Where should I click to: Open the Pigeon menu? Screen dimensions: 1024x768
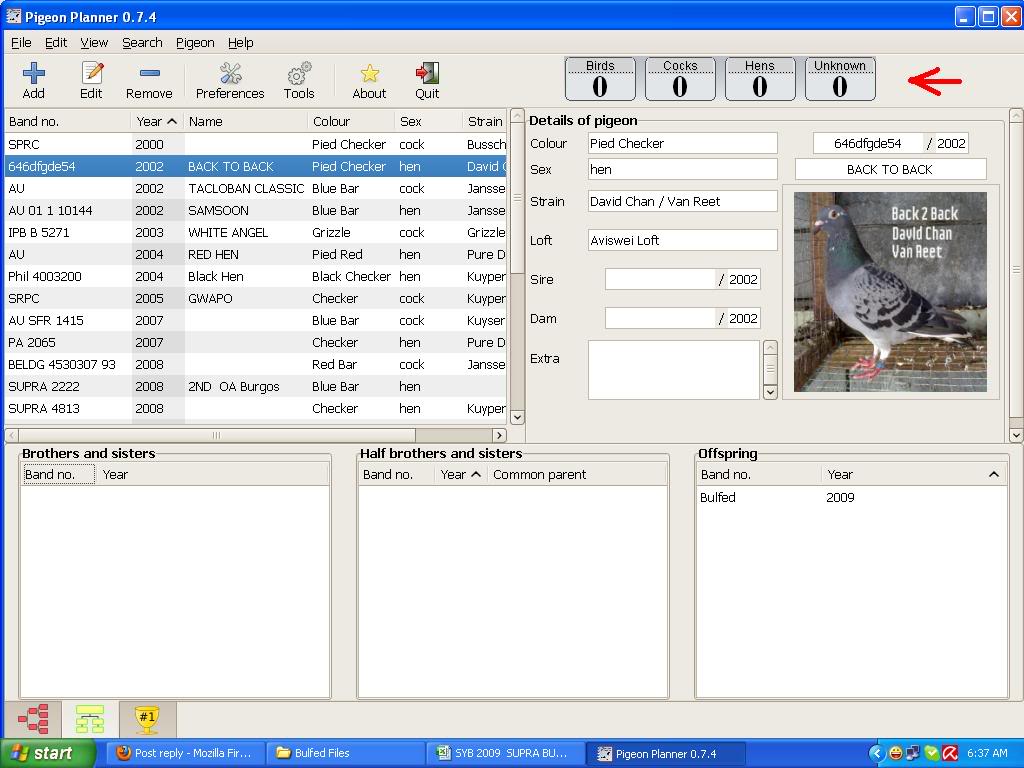[195, 43]
